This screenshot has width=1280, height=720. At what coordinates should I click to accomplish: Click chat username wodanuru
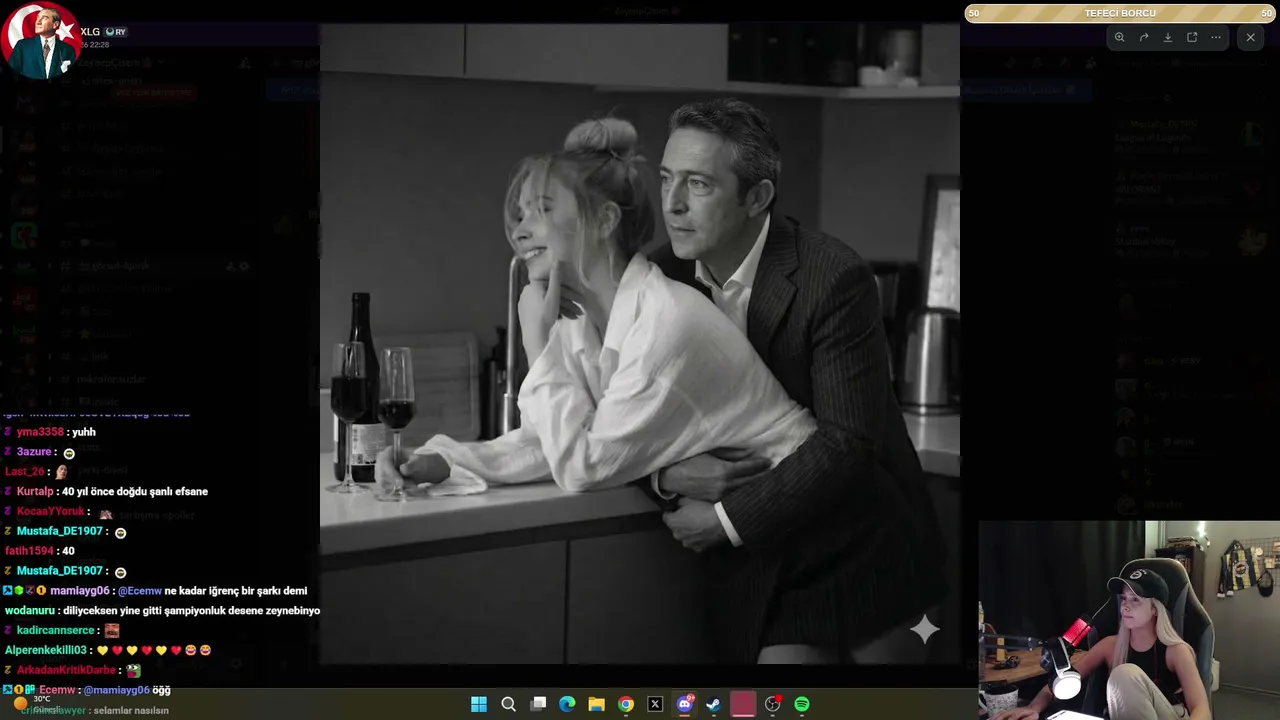[30, 611]
